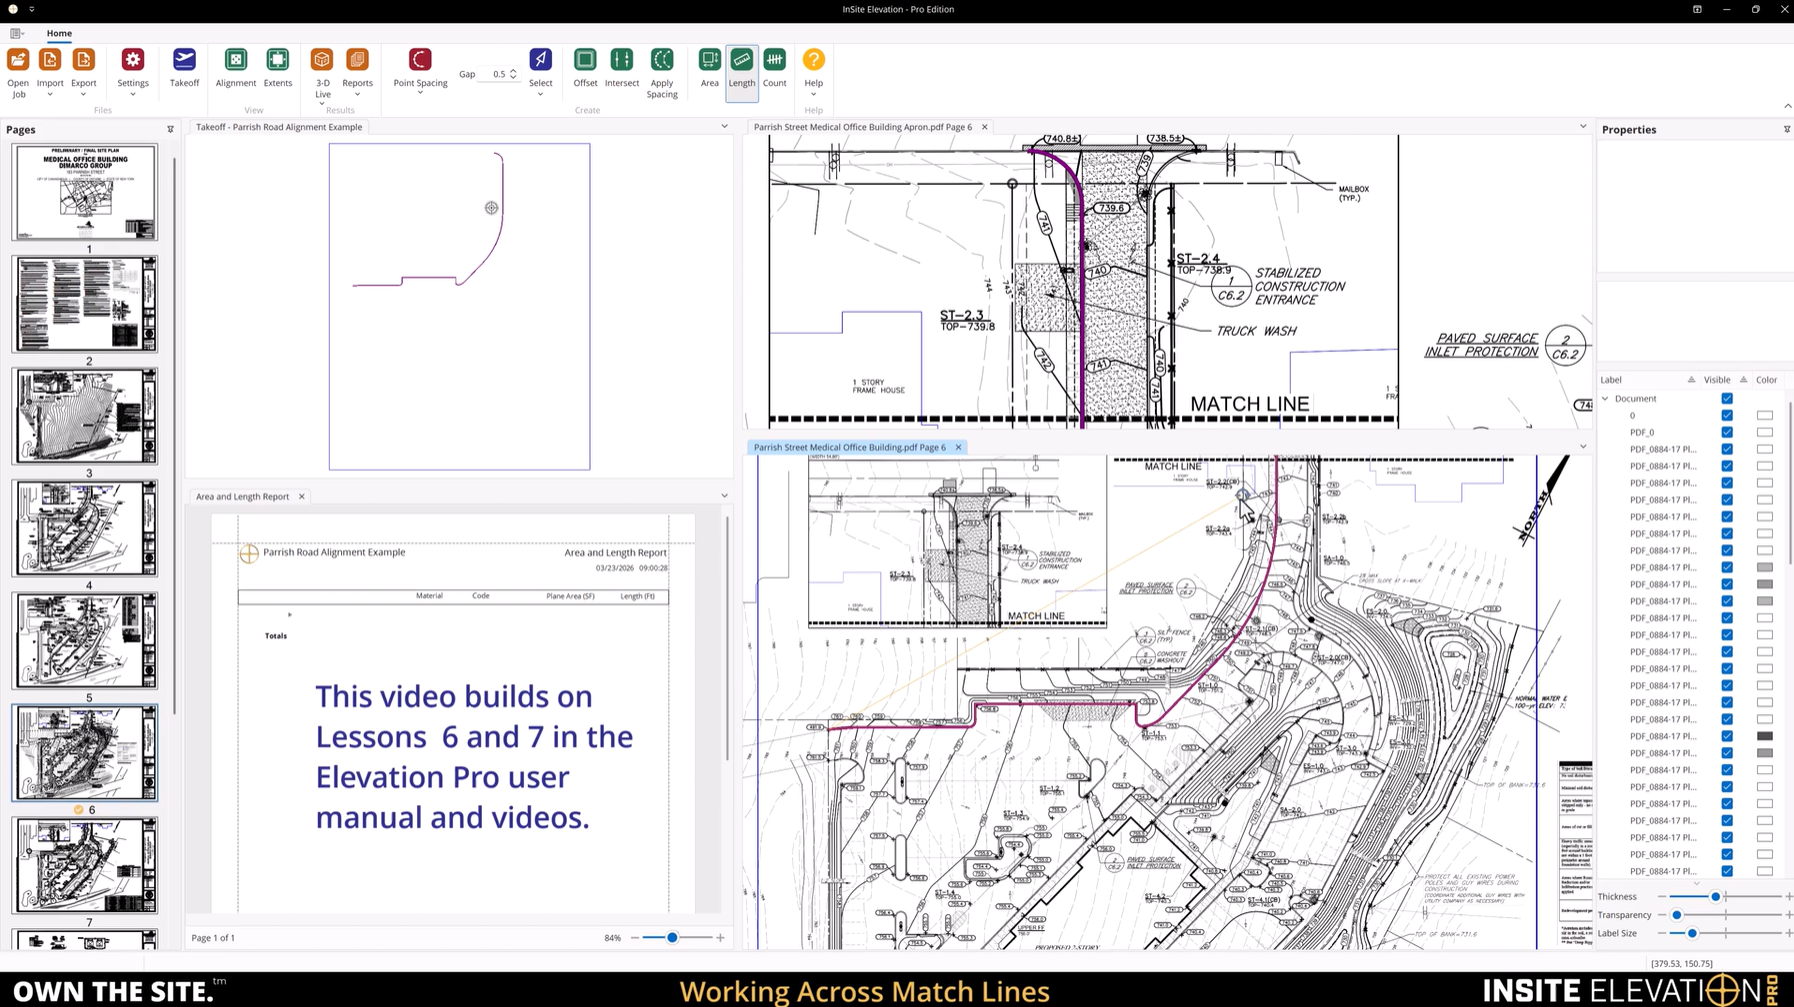Select the Takeoff - Parrish Road Alignment Example tab
Viewport: 1794px width, 1007px height.
pos(279,127)
